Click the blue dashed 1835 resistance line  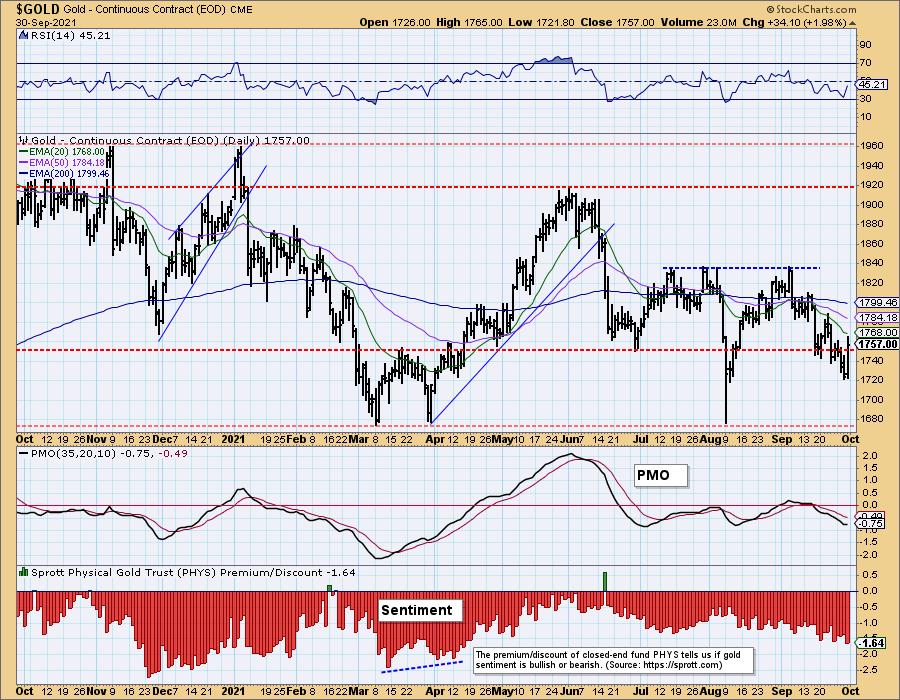(x=742, y=268)
